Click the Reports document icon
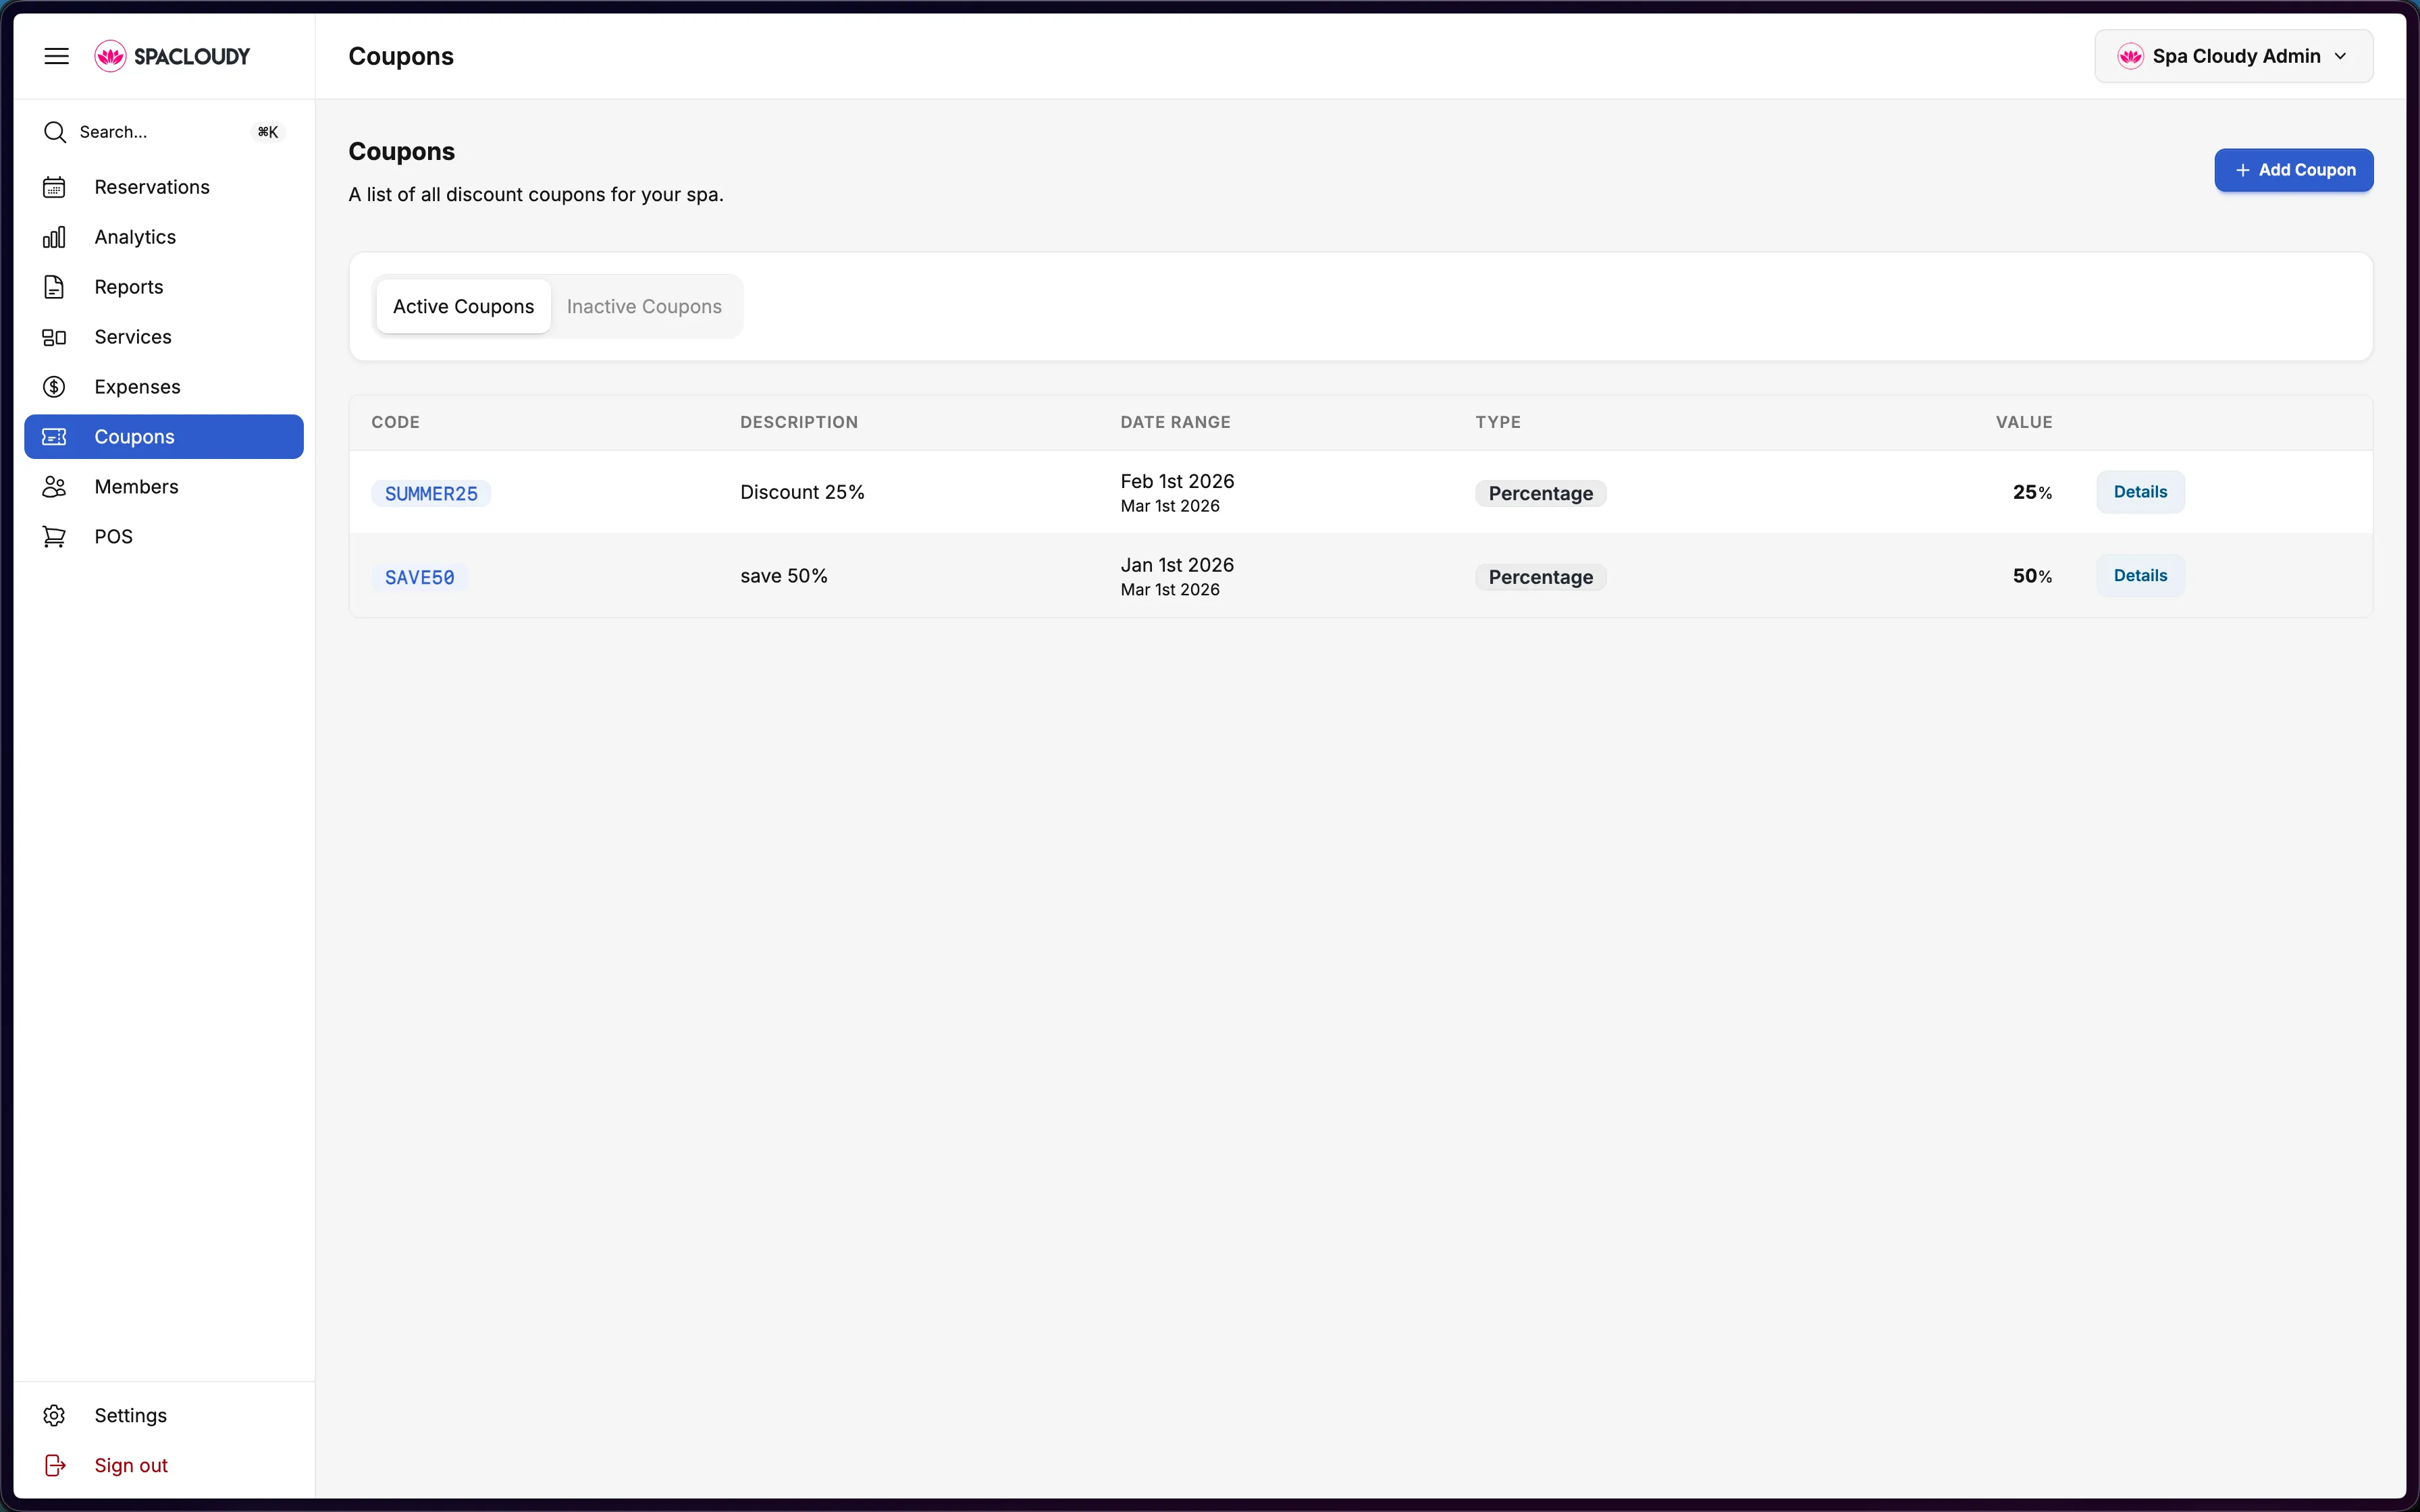Screen dimensions: 2420x1512 coord(54,287)
